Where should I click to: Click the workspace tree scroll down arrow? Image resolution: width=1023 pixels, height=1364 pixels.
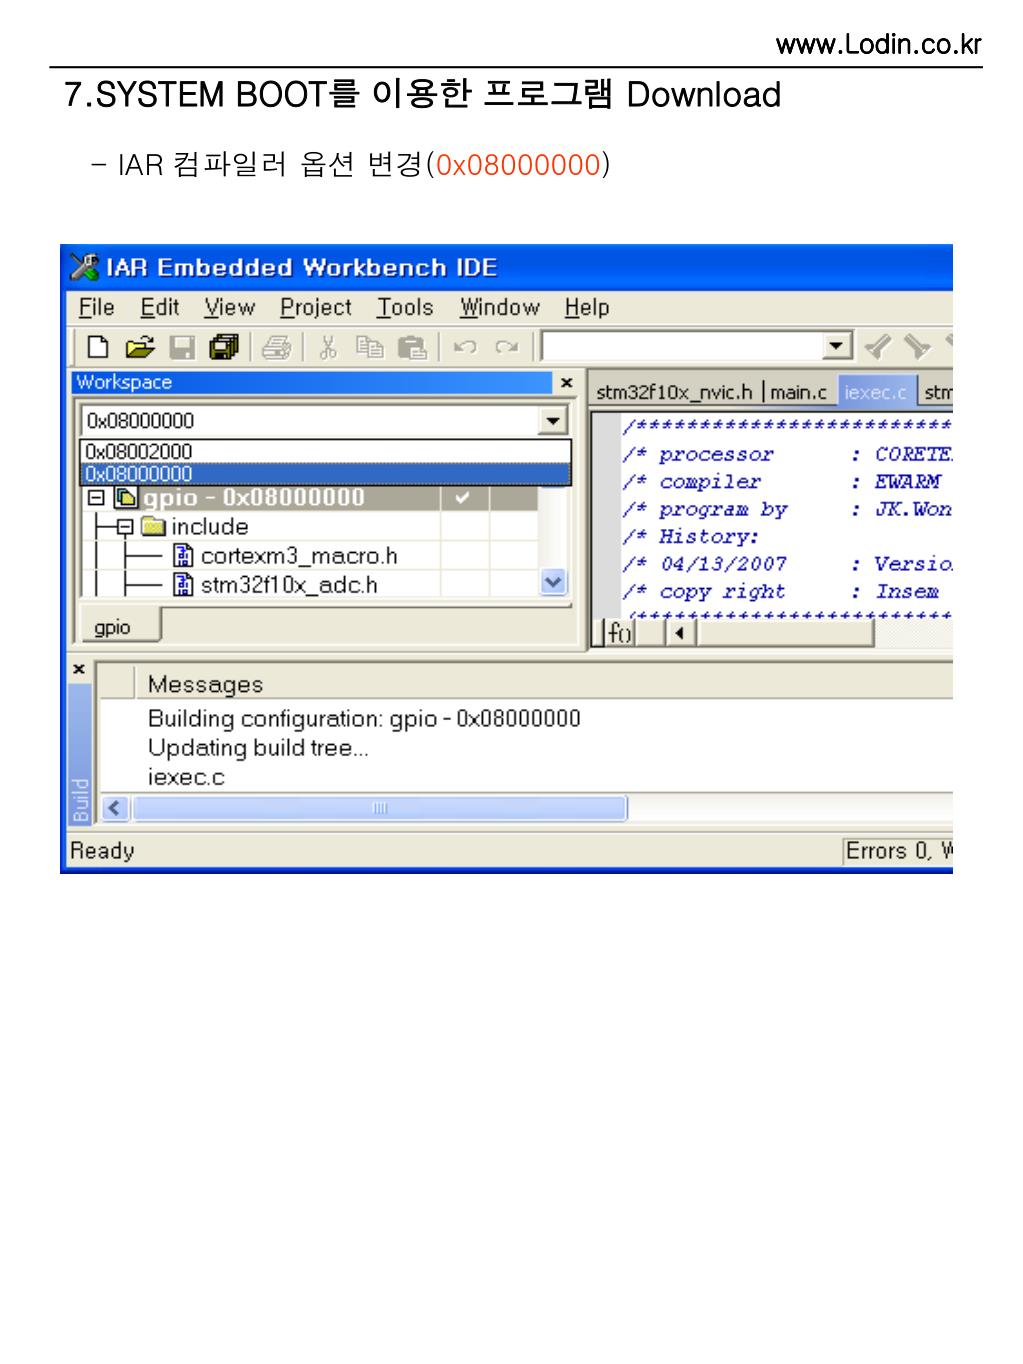tap(552, 582)
